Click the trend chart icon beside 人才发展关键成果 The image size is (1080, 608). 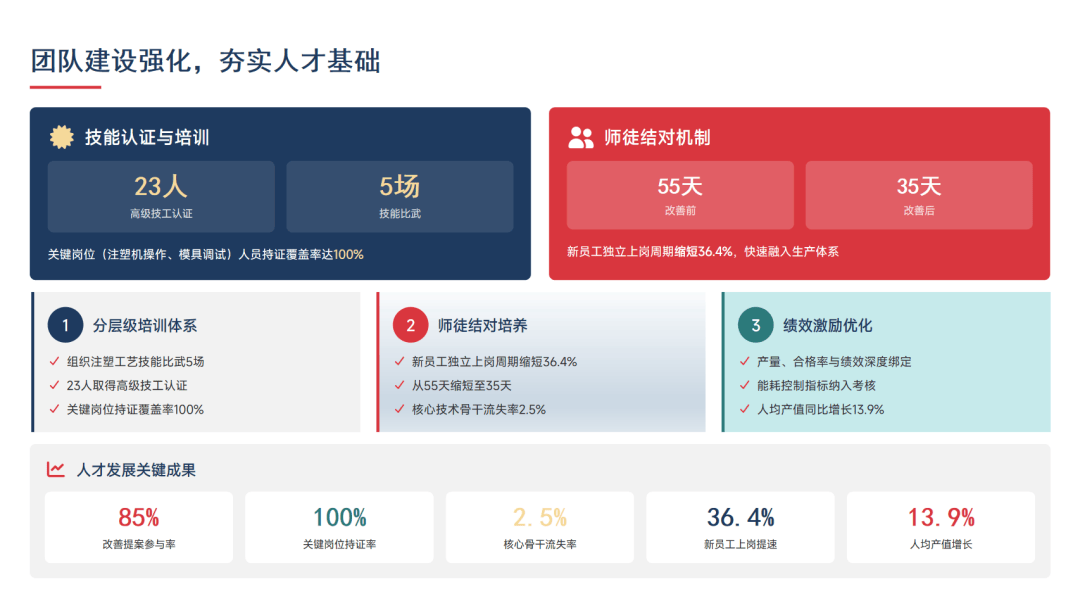56,469
